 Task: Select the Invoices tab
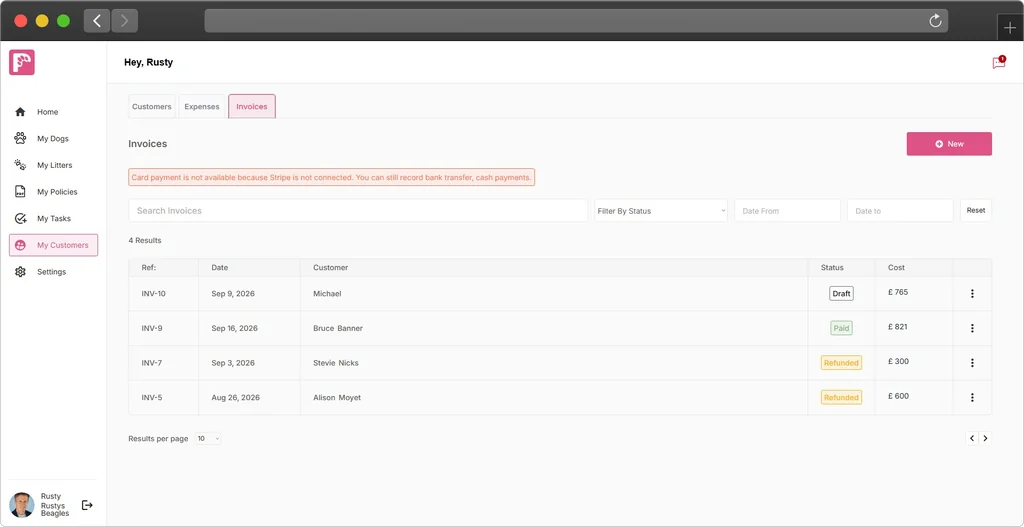[x=252, y=106]
